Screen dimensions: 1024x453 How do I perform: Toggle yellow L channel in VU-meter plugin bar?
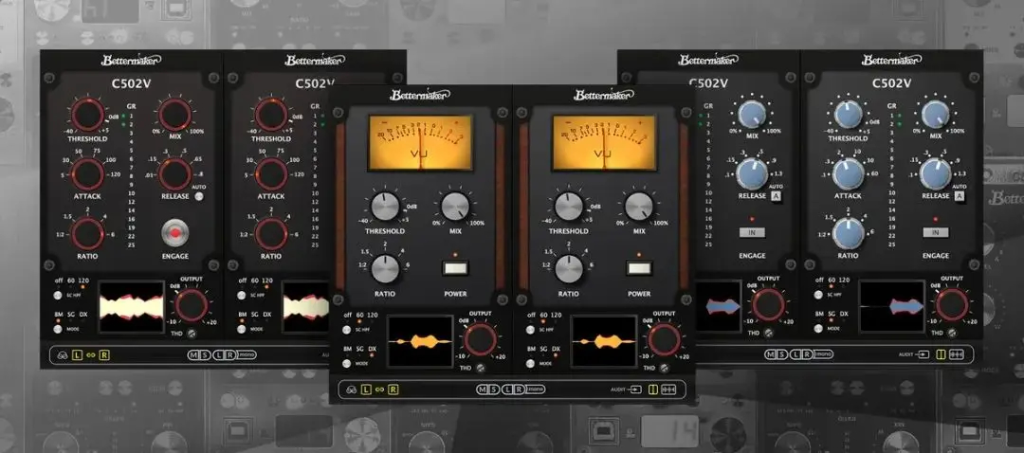(x=366, y=390)
